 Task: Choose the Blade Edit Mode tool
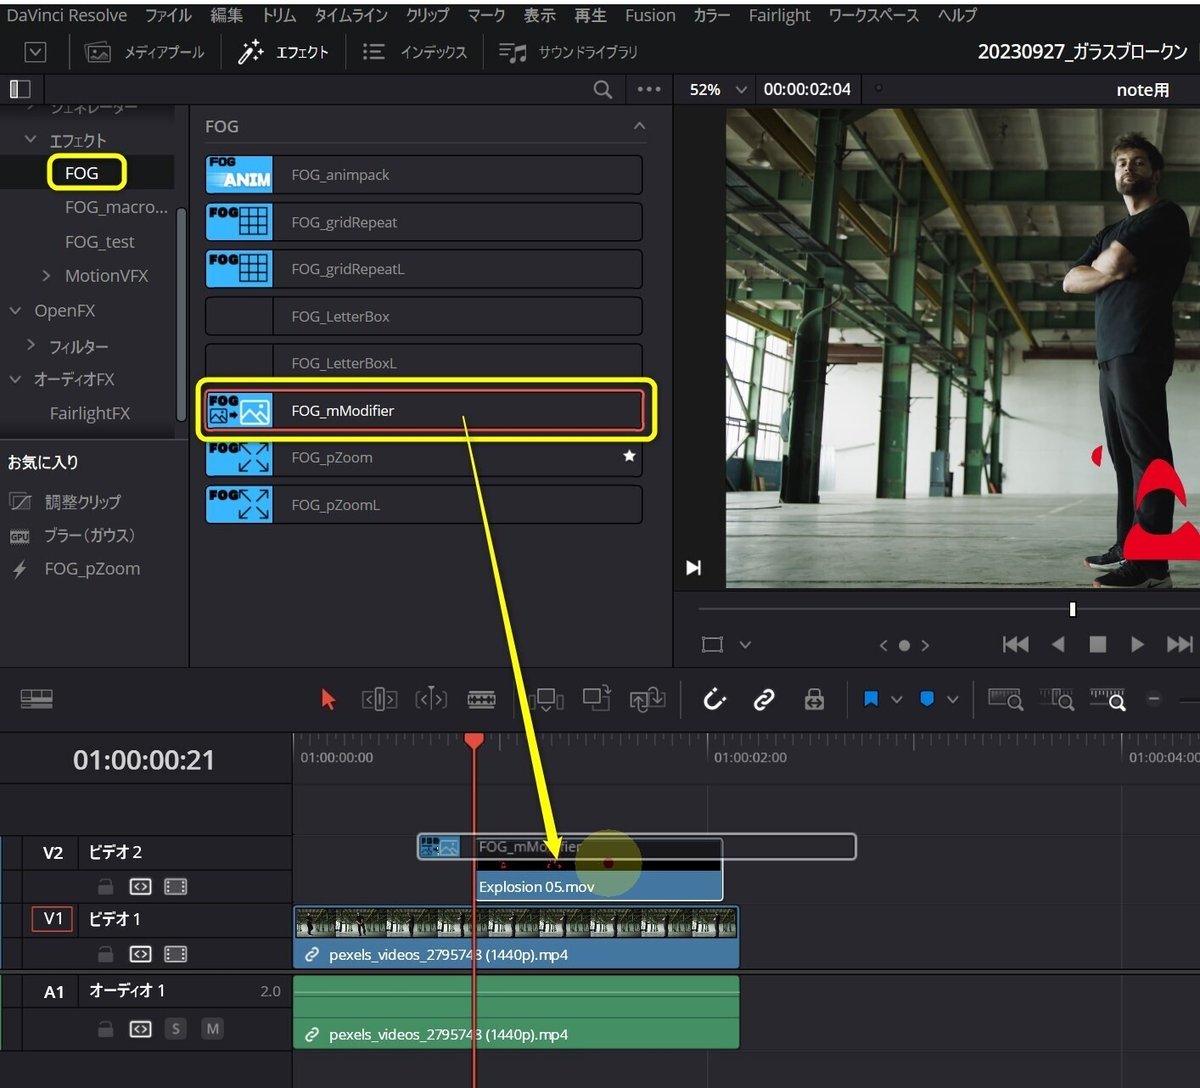pyautogui.click(x=481, y=700)
